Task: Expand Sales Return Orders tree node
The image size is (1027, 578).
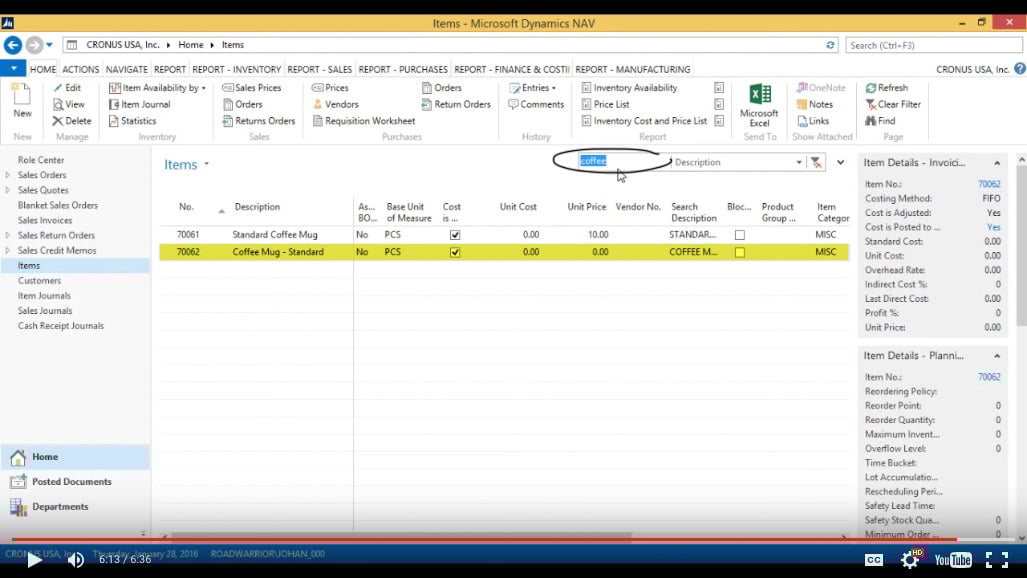Action: [8, 235]
